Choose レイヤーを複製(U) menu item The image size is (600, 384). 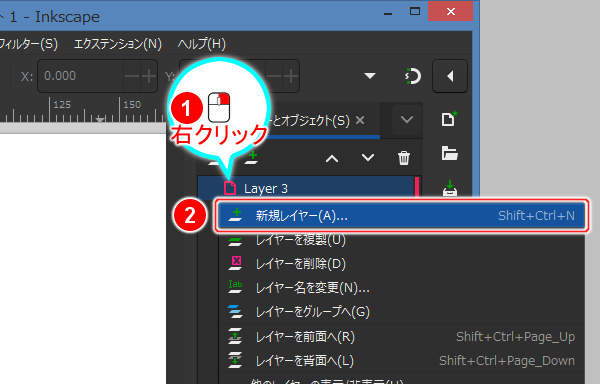click(x=402, y=240)
